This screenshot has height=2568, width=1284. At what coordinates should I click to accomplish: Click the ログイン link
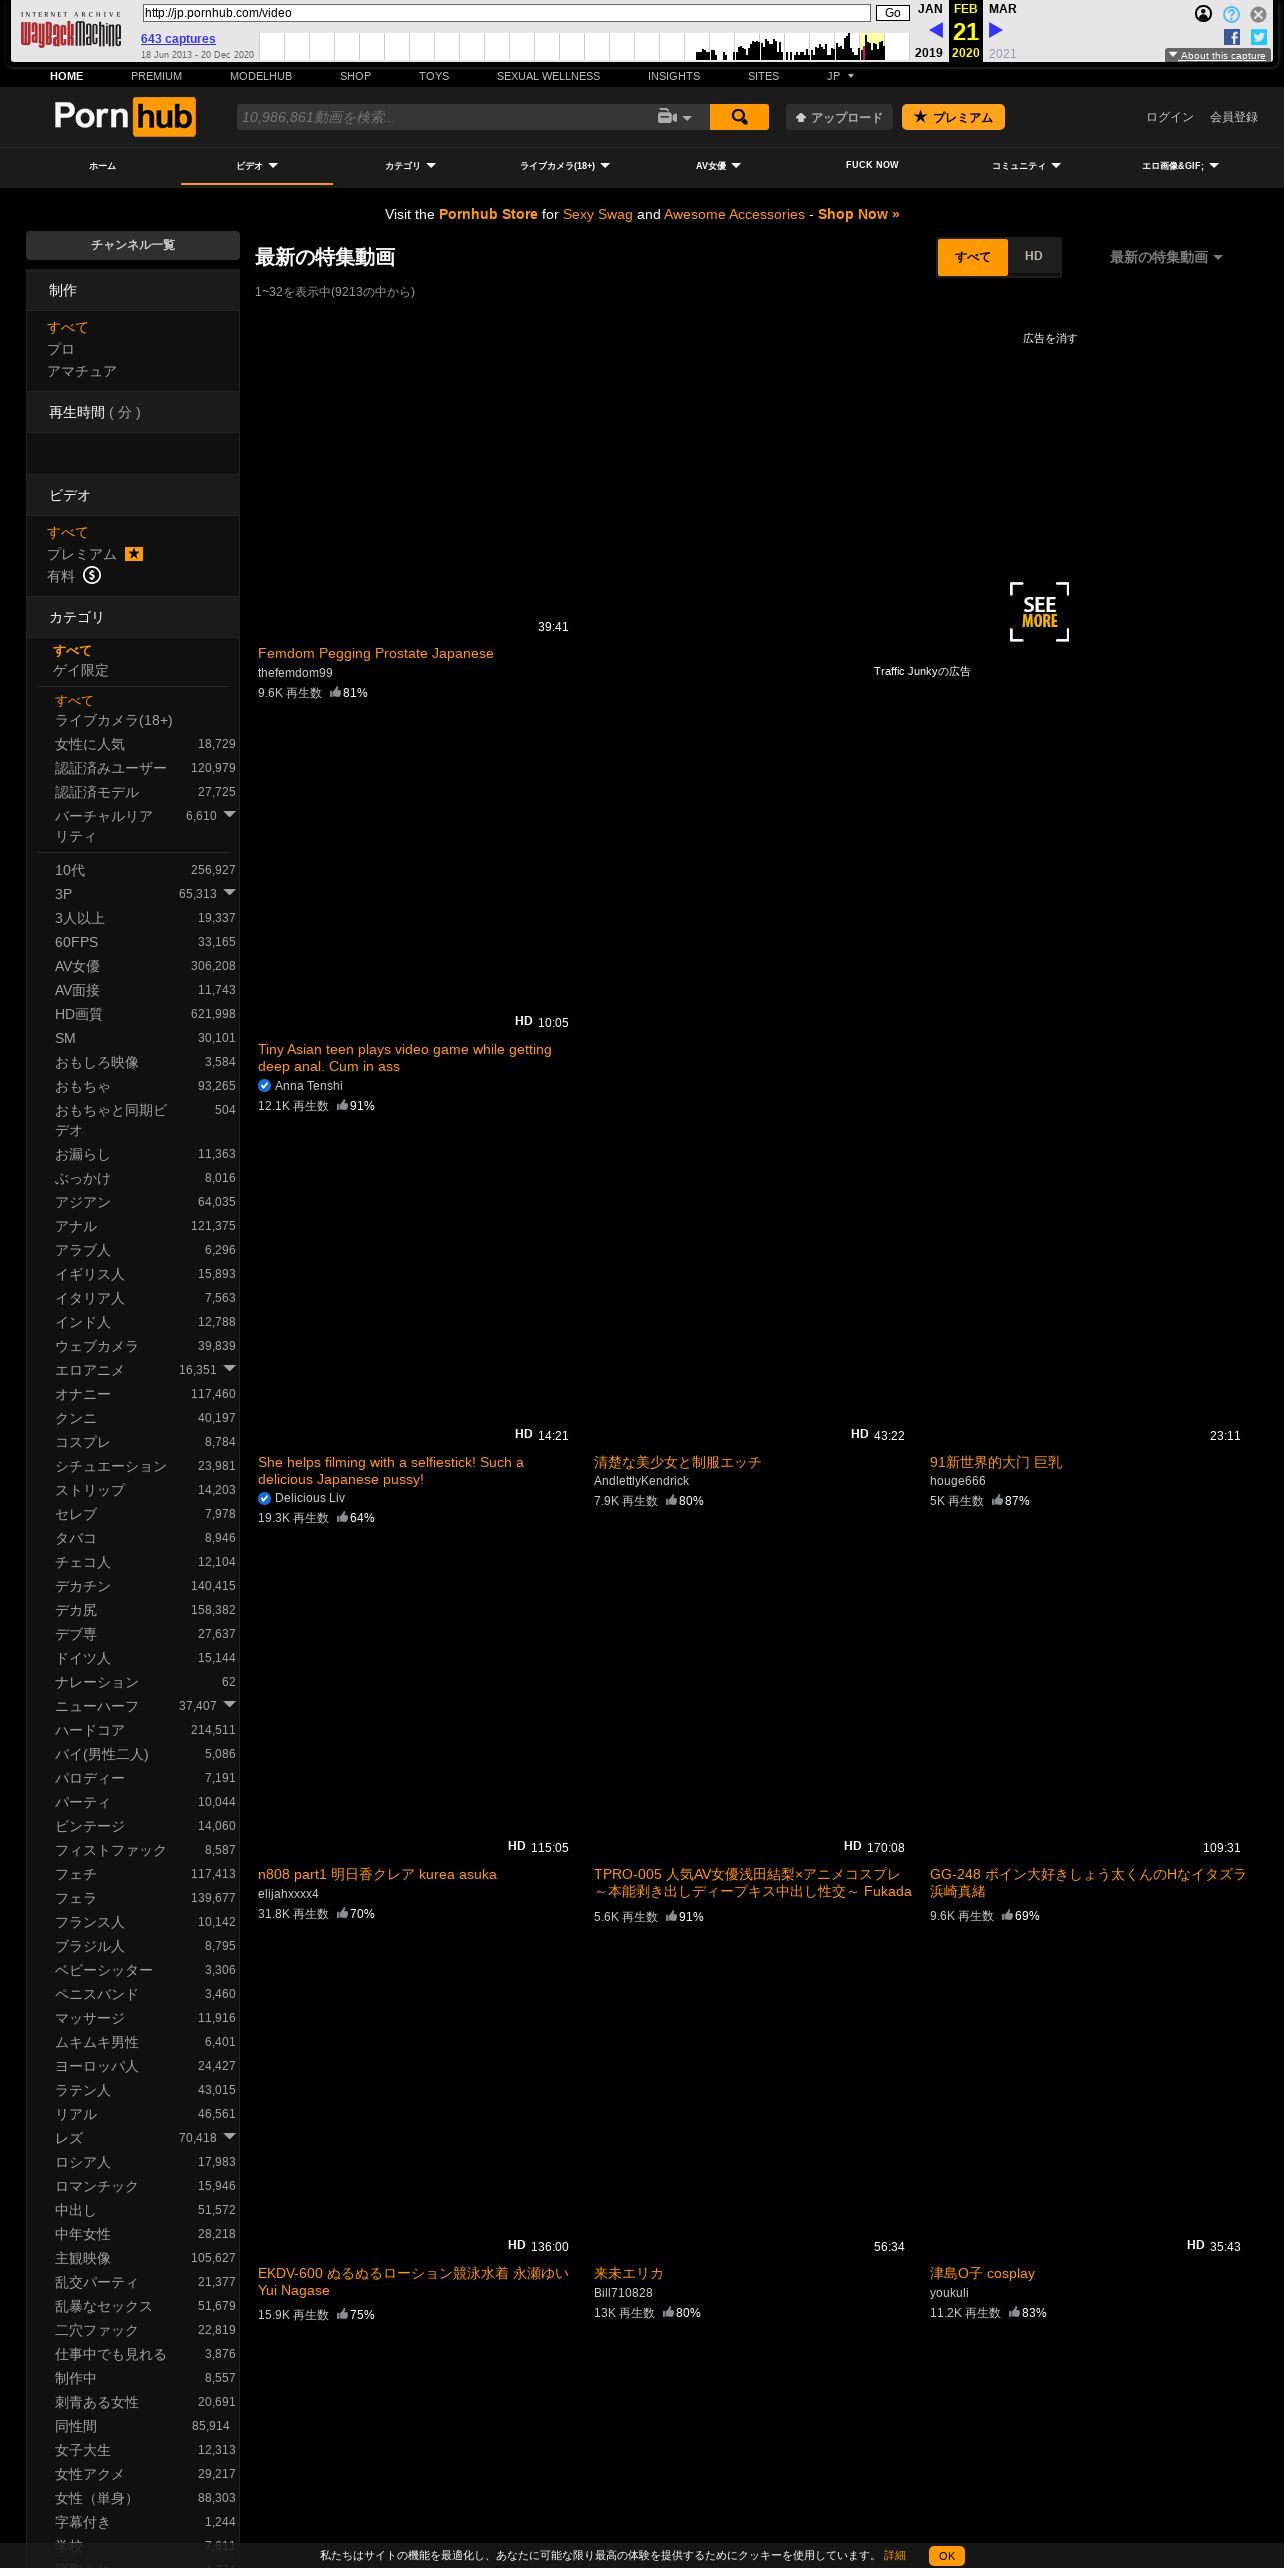pyautogui.click(x=1170, y=117)
